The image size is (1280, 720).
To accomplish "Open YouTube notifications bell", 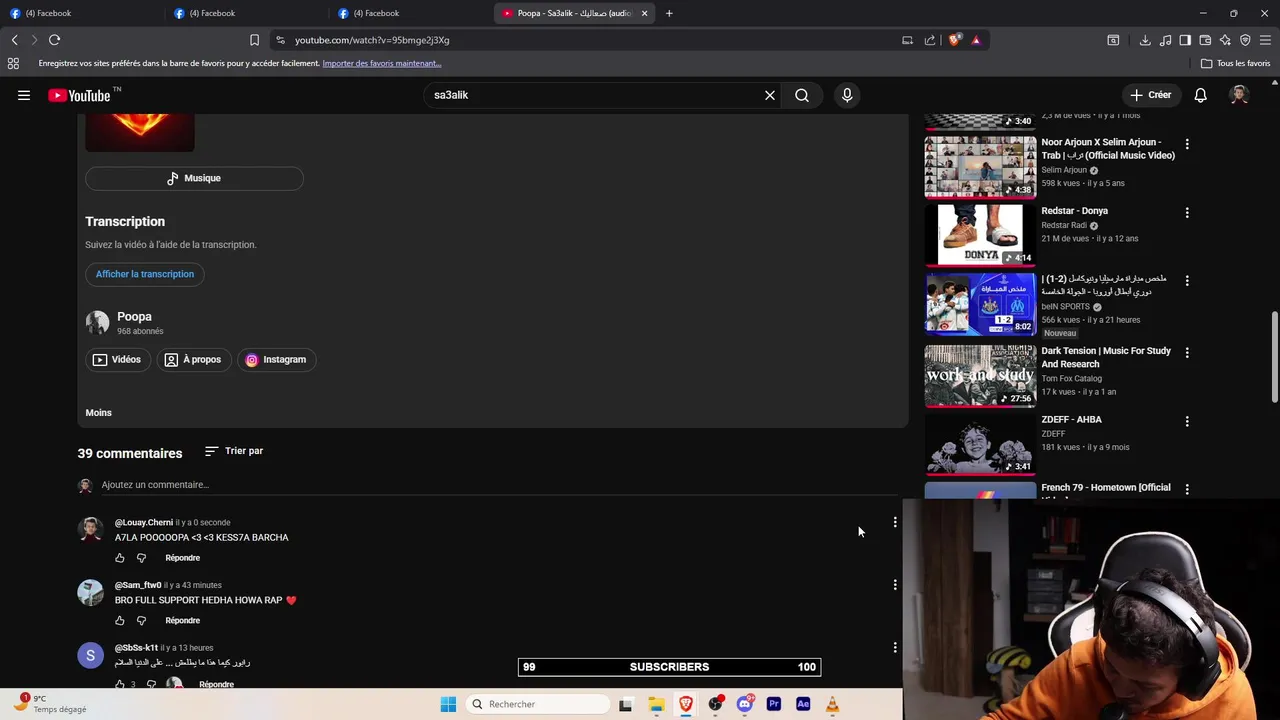I will click(x=1200, y=95).
